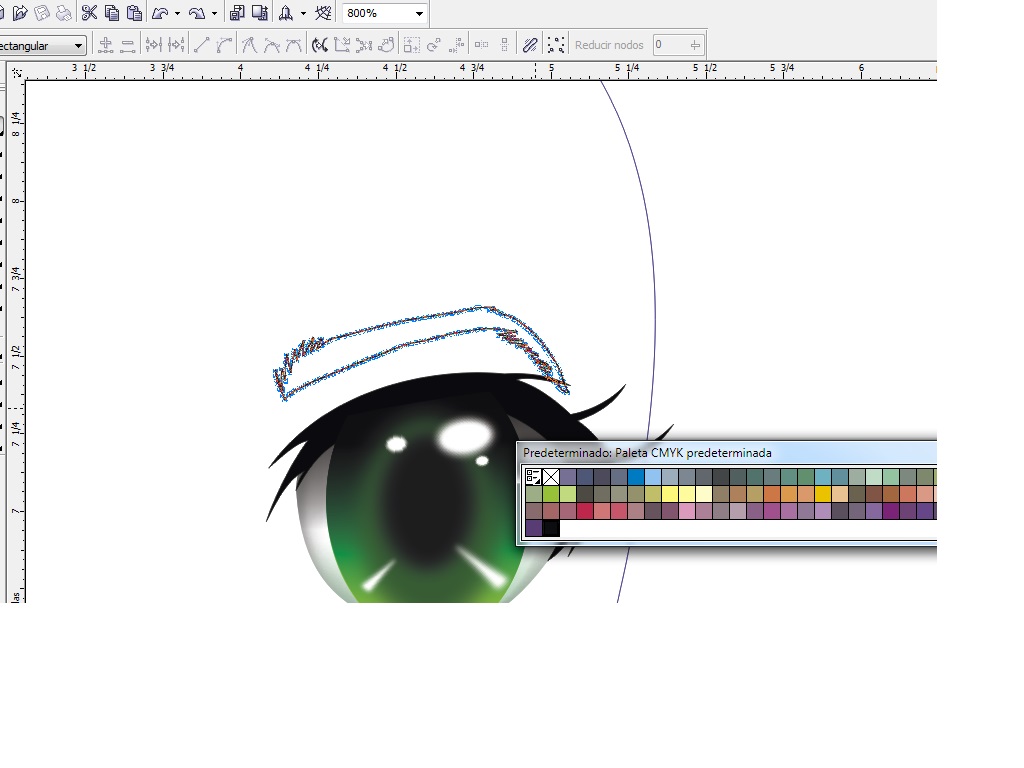The image size is (1024, 768).
Task: Select the bright blue palette swatch
Action: point(636,477)
